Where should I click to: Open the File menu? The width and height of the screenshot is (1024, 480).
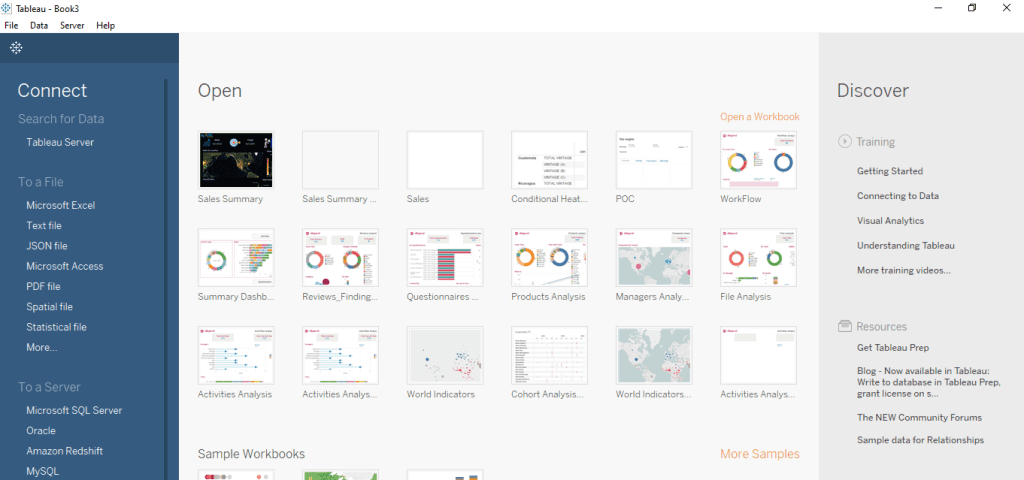tap(11, 25)
